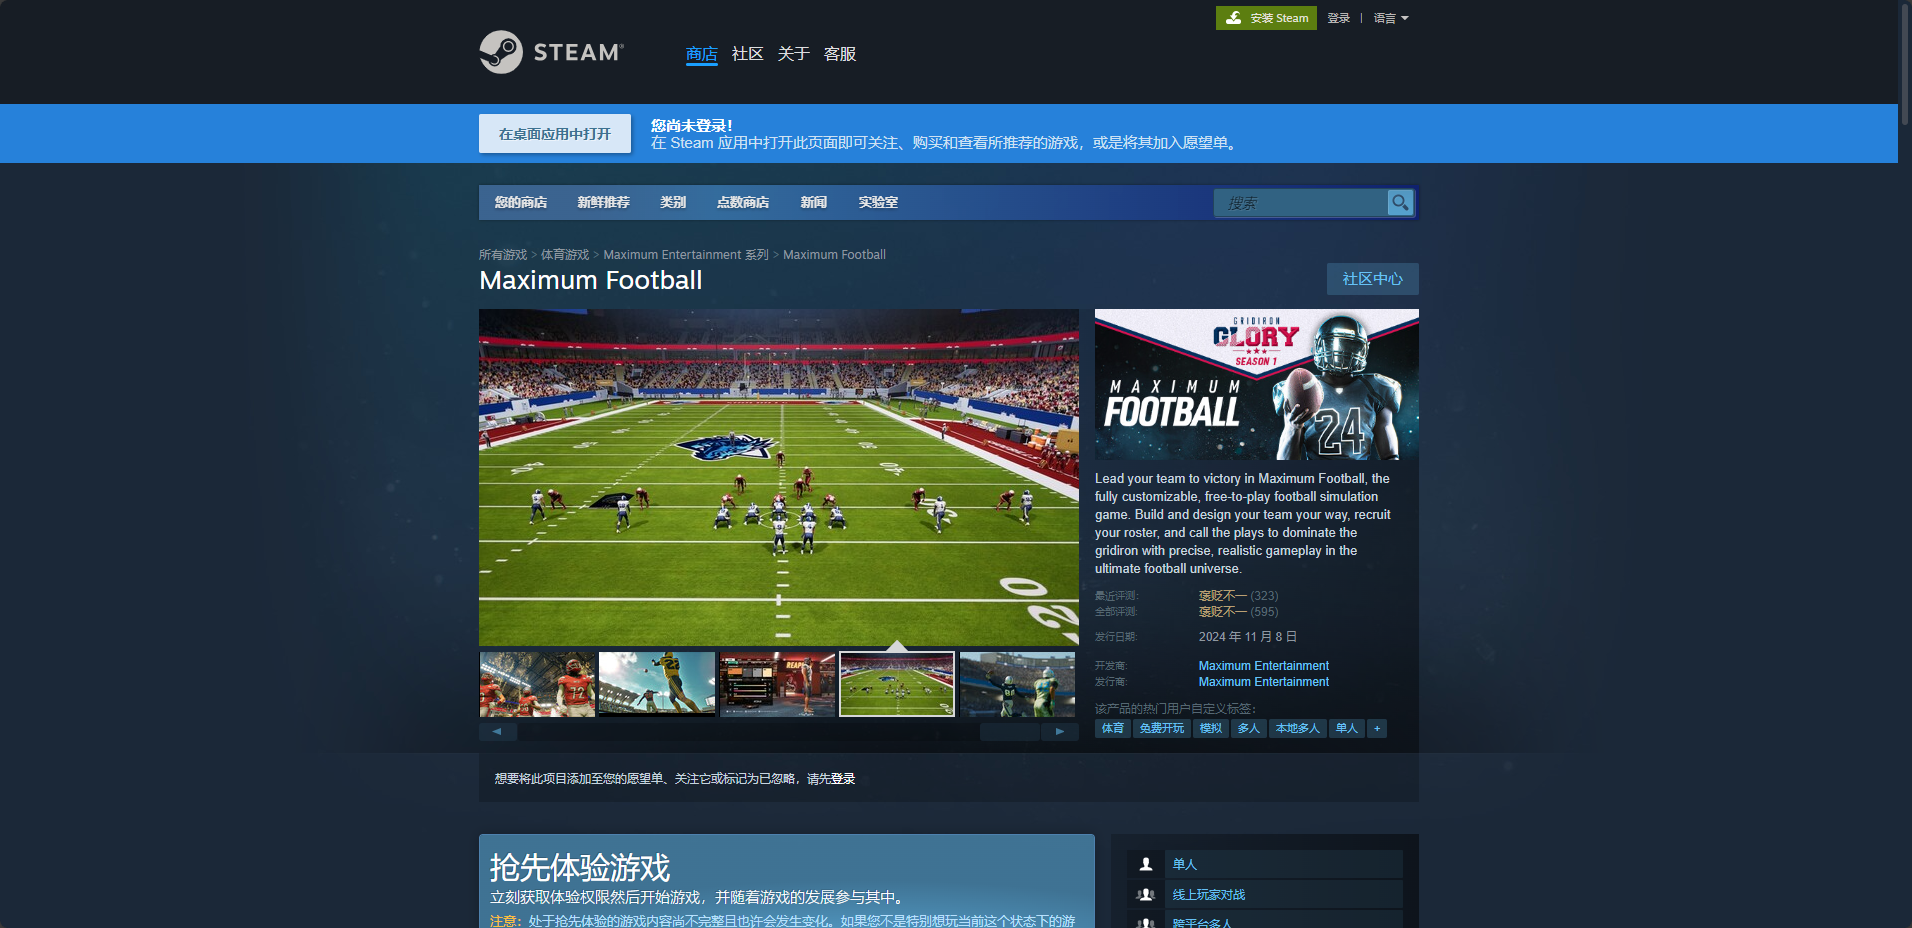Click the install Steam download icon
Viewport: 1912px width, 928px height.
coord(1234,18)
